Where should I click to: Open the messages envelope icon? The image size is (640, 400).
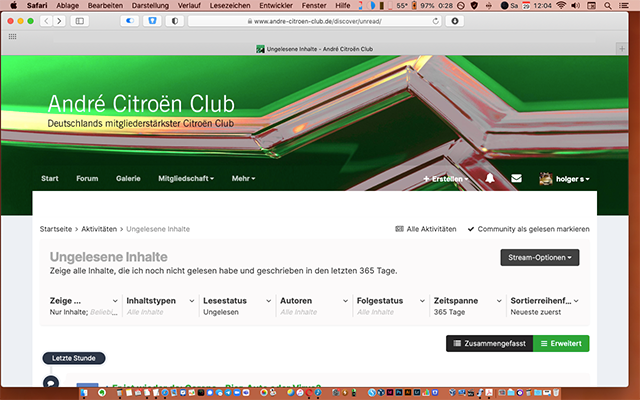(516, 178)
